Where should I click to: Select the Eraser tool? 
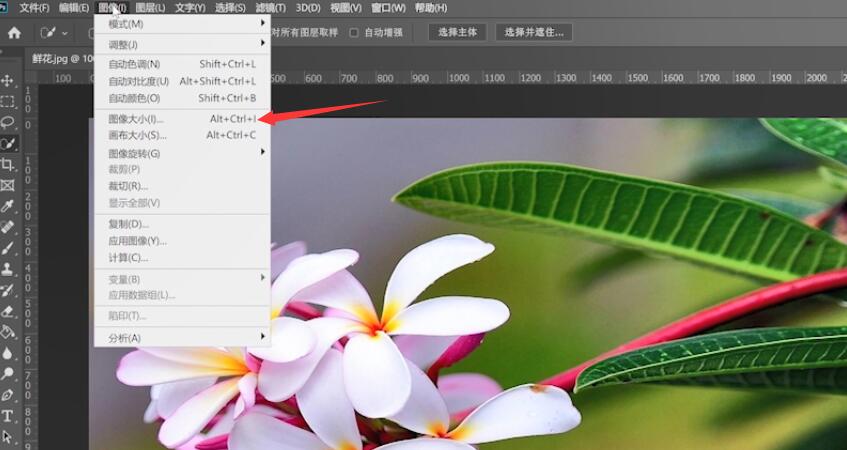click(x=7, y=311)
